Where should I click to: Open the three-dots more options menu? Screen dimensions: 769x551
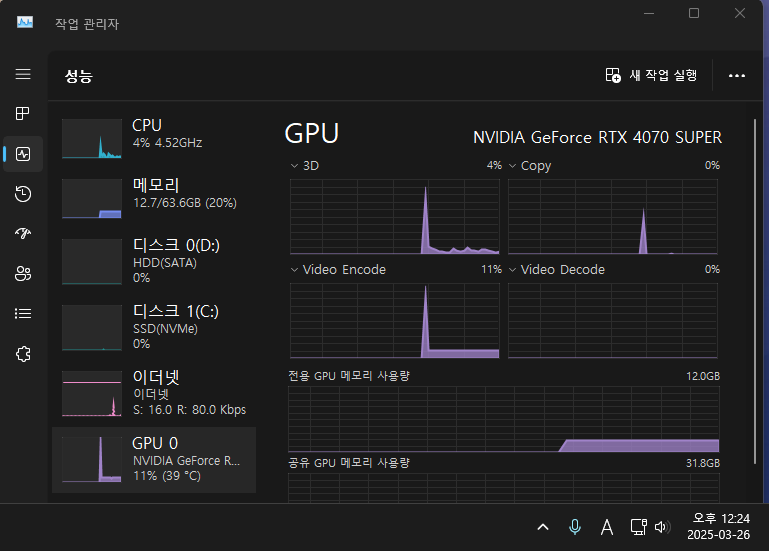737,76
